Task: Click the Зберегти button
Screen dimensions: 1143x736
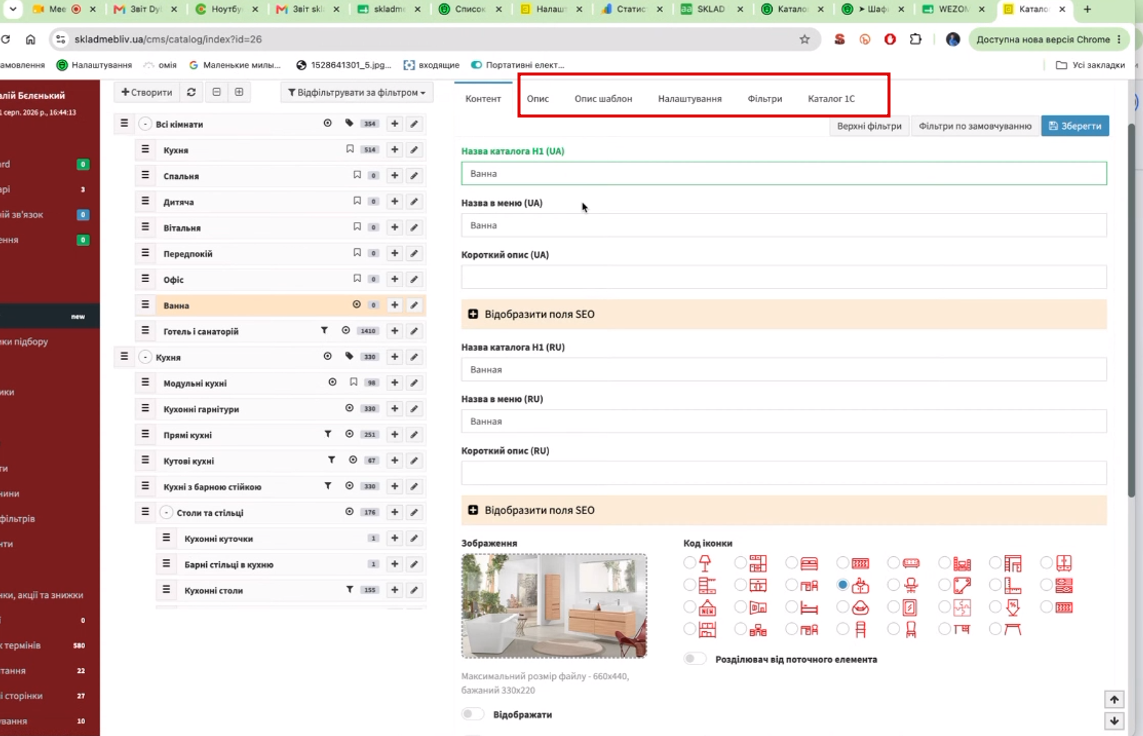Action: tap(1075, 126)
